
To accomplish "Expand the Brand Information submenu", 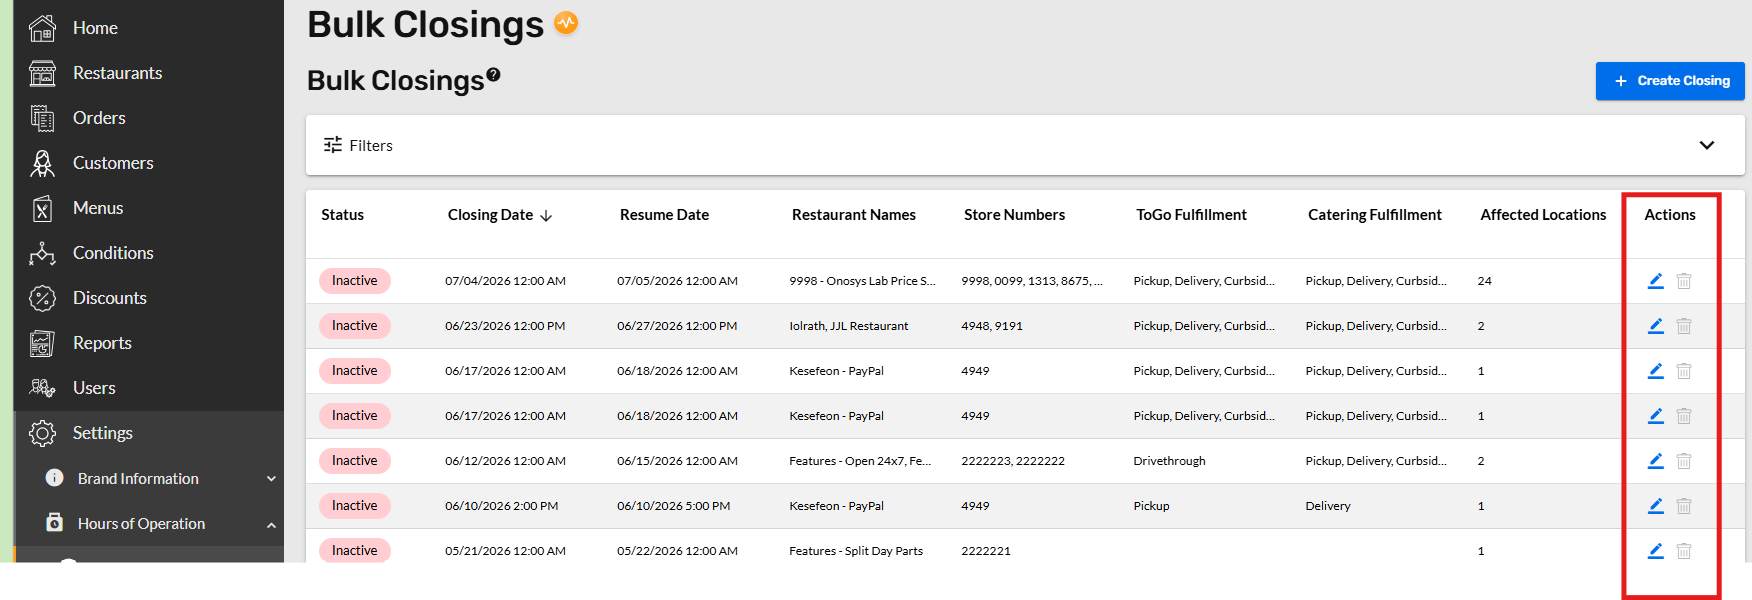I will tap(271, 479).
